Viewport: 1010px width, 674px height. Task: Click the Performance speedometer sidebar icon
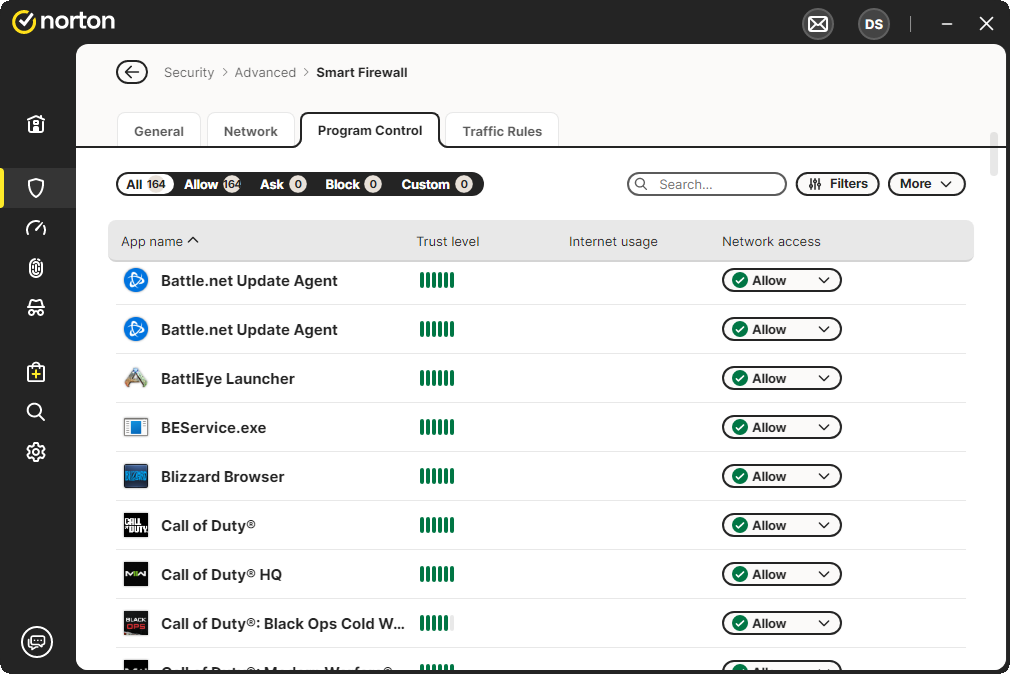tap(36, 228)
